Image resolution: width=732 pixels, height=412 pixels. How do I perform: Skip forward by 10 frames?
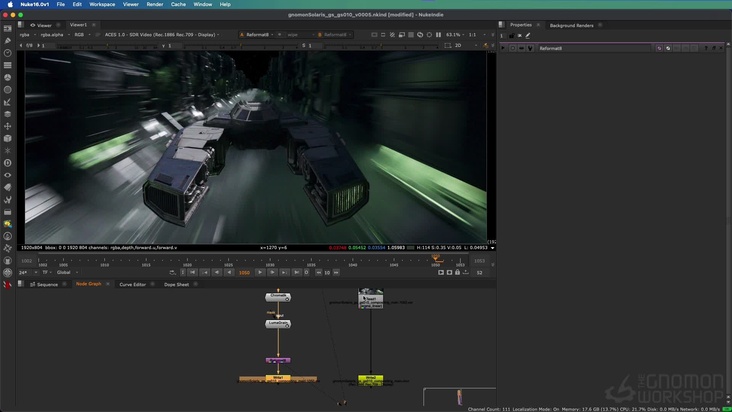click(x=336, y=272)
